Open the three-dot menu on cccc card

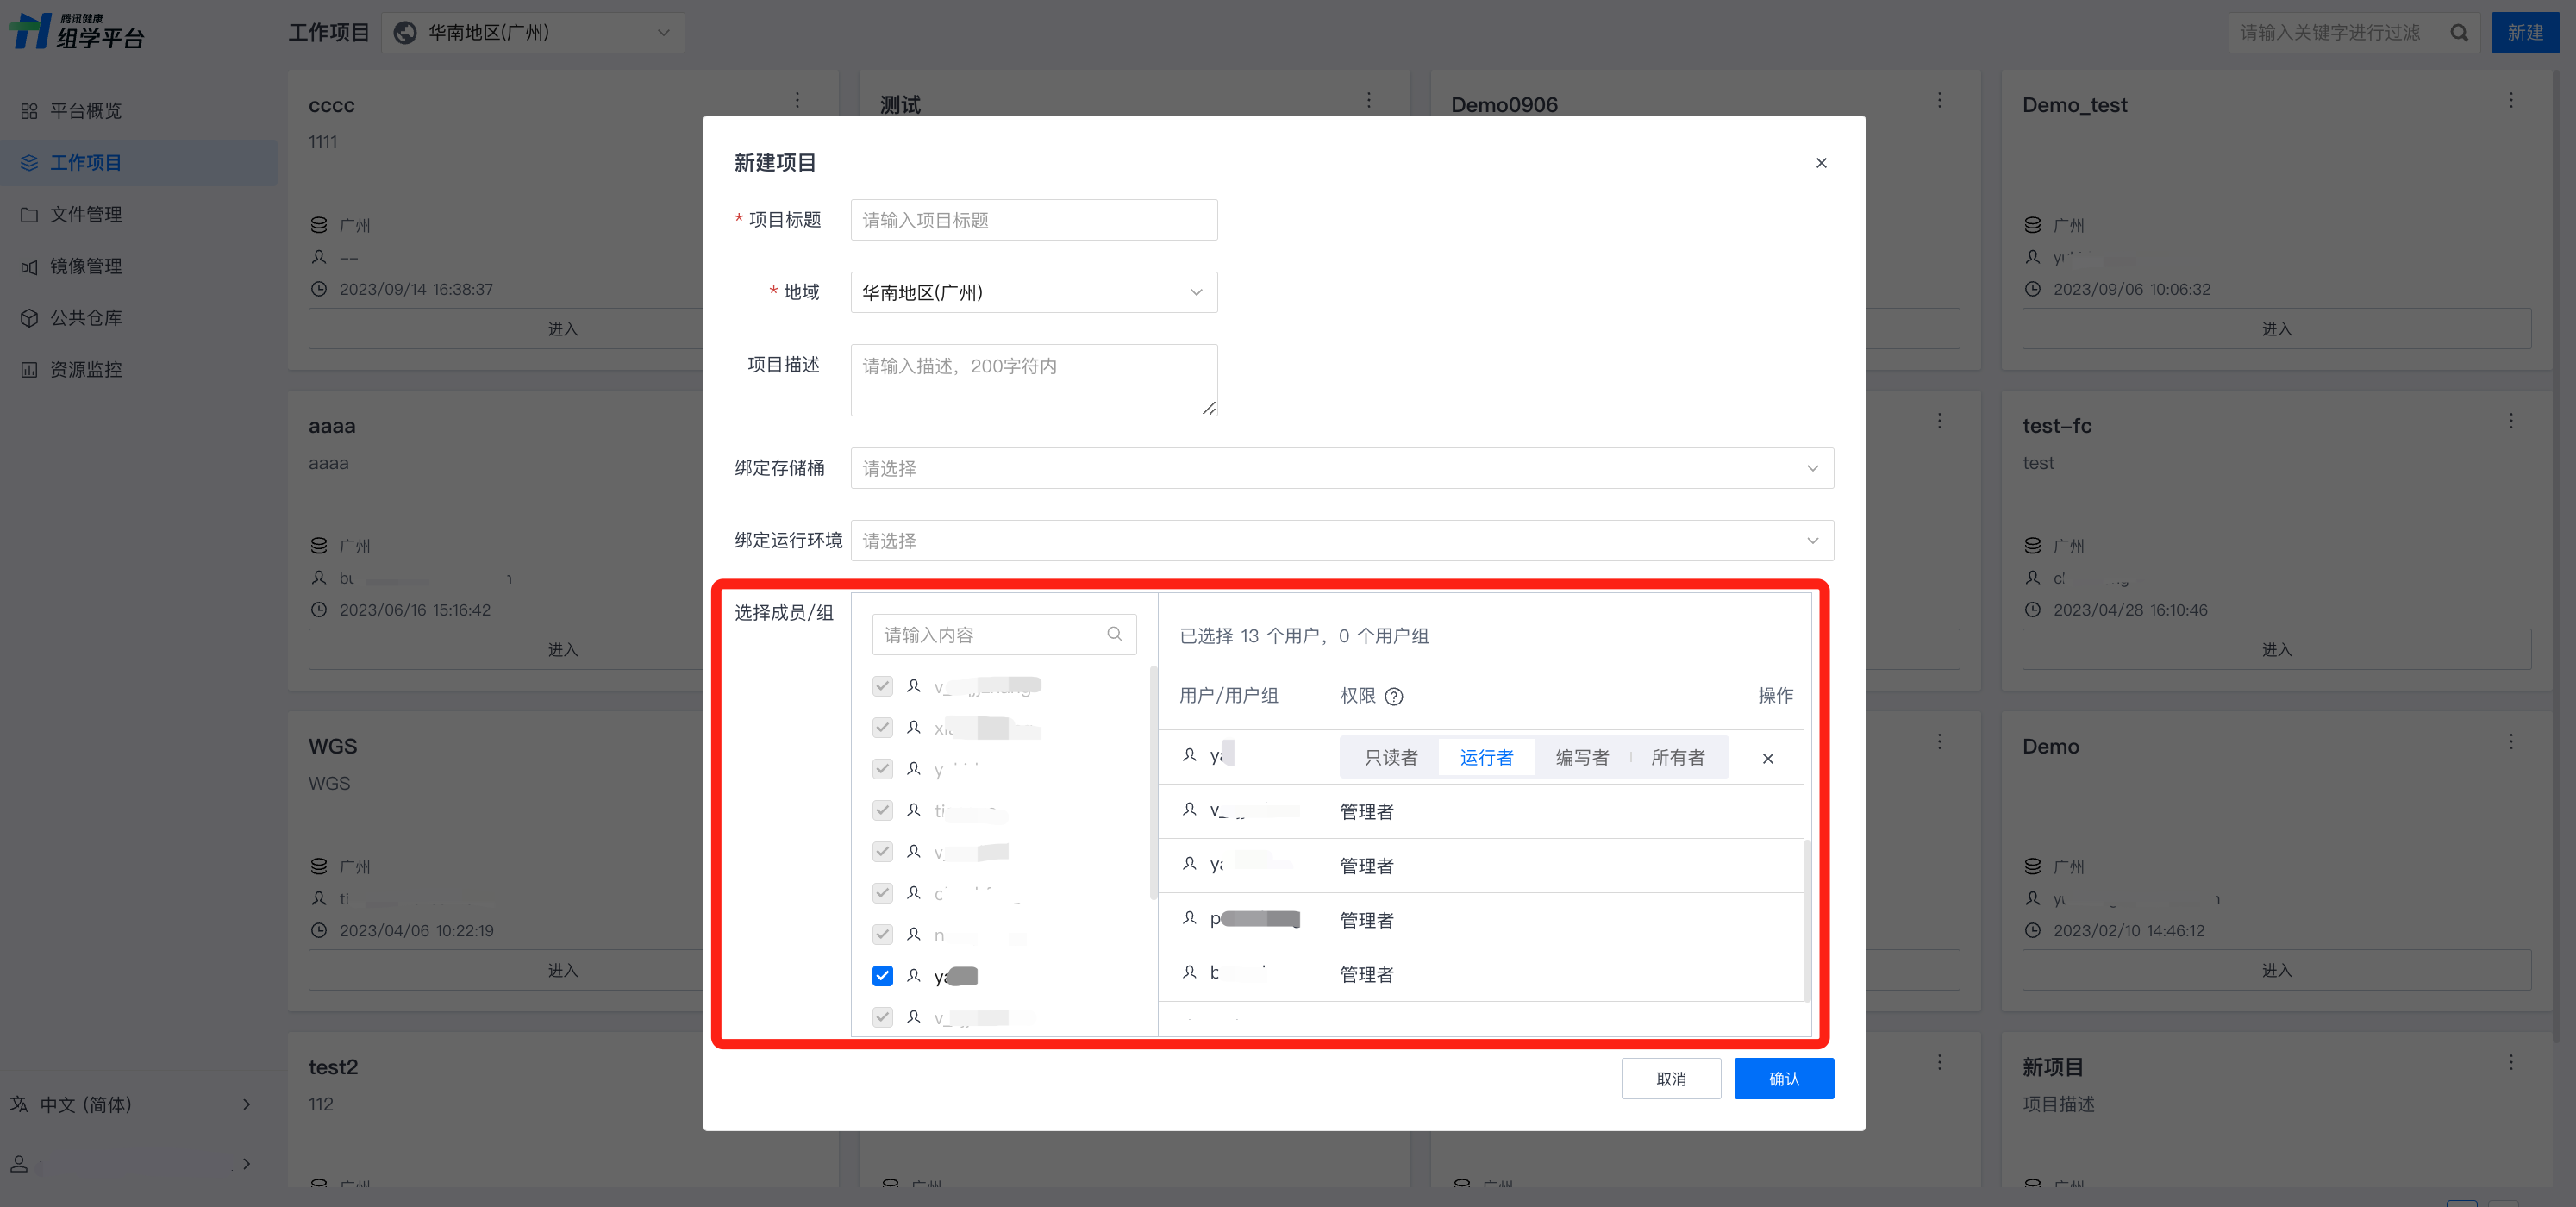(797, 100)
